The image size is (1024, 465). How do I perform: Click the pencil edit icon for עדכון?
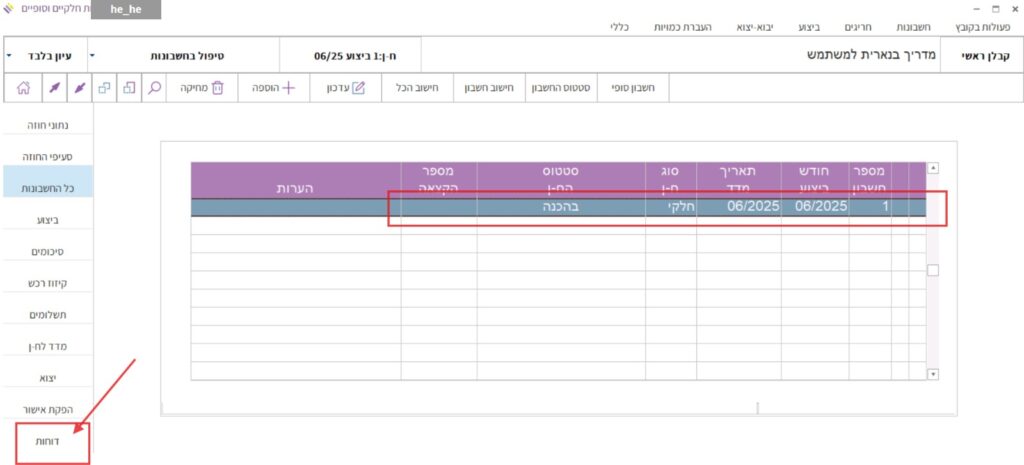tap(359, 88)
